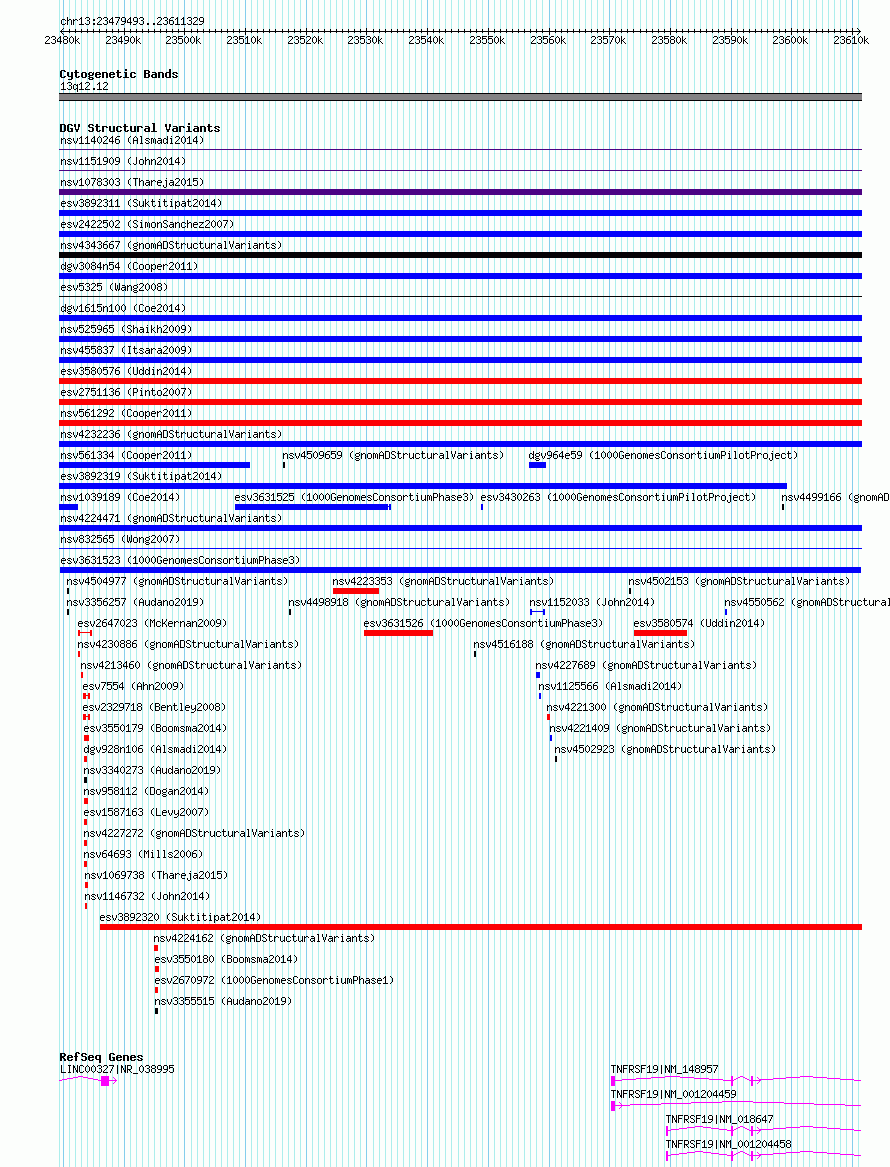Select the nsv4224162 gnomAD label
Screen dimensions: 890x1167
point(264,938)
